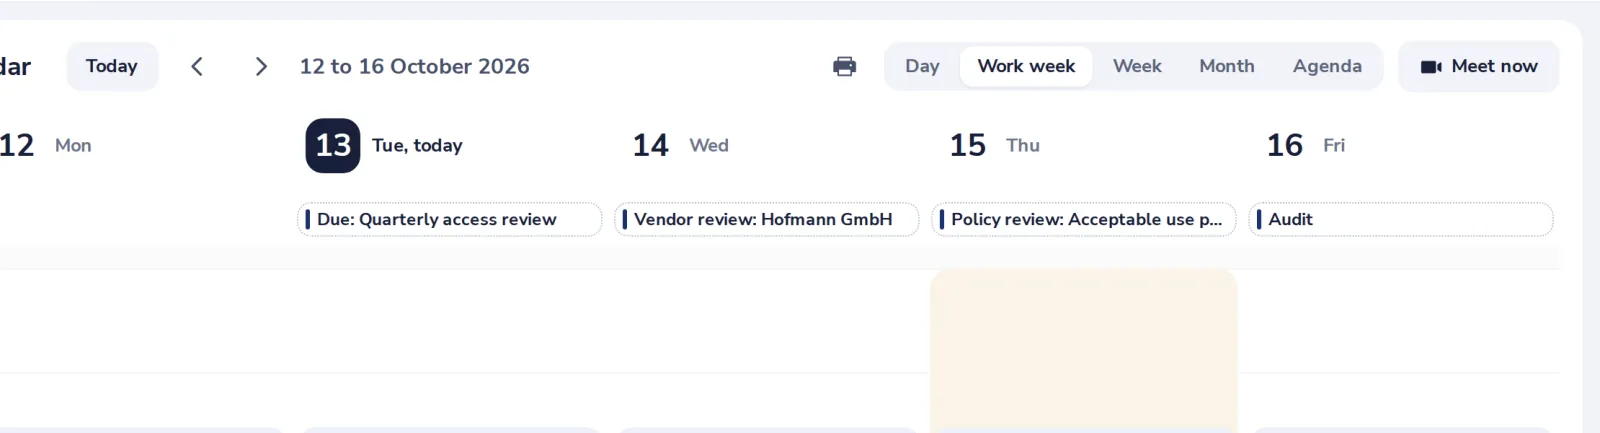Open the Agenda view
The width and height of the screenshot is (1600, 433).
point(1327,66)
